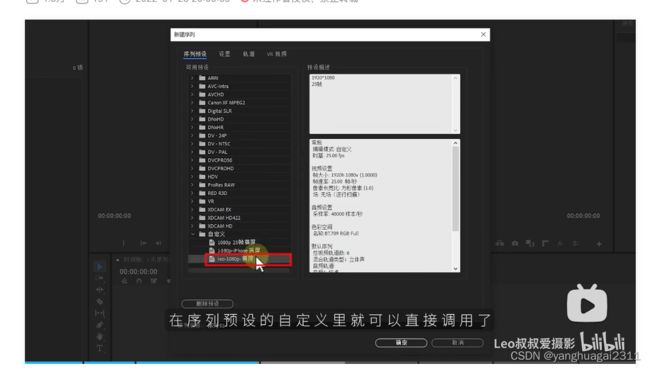Click the bilibili play icon overlay
The height and width of the screenshot is (368, 650).
587,304
